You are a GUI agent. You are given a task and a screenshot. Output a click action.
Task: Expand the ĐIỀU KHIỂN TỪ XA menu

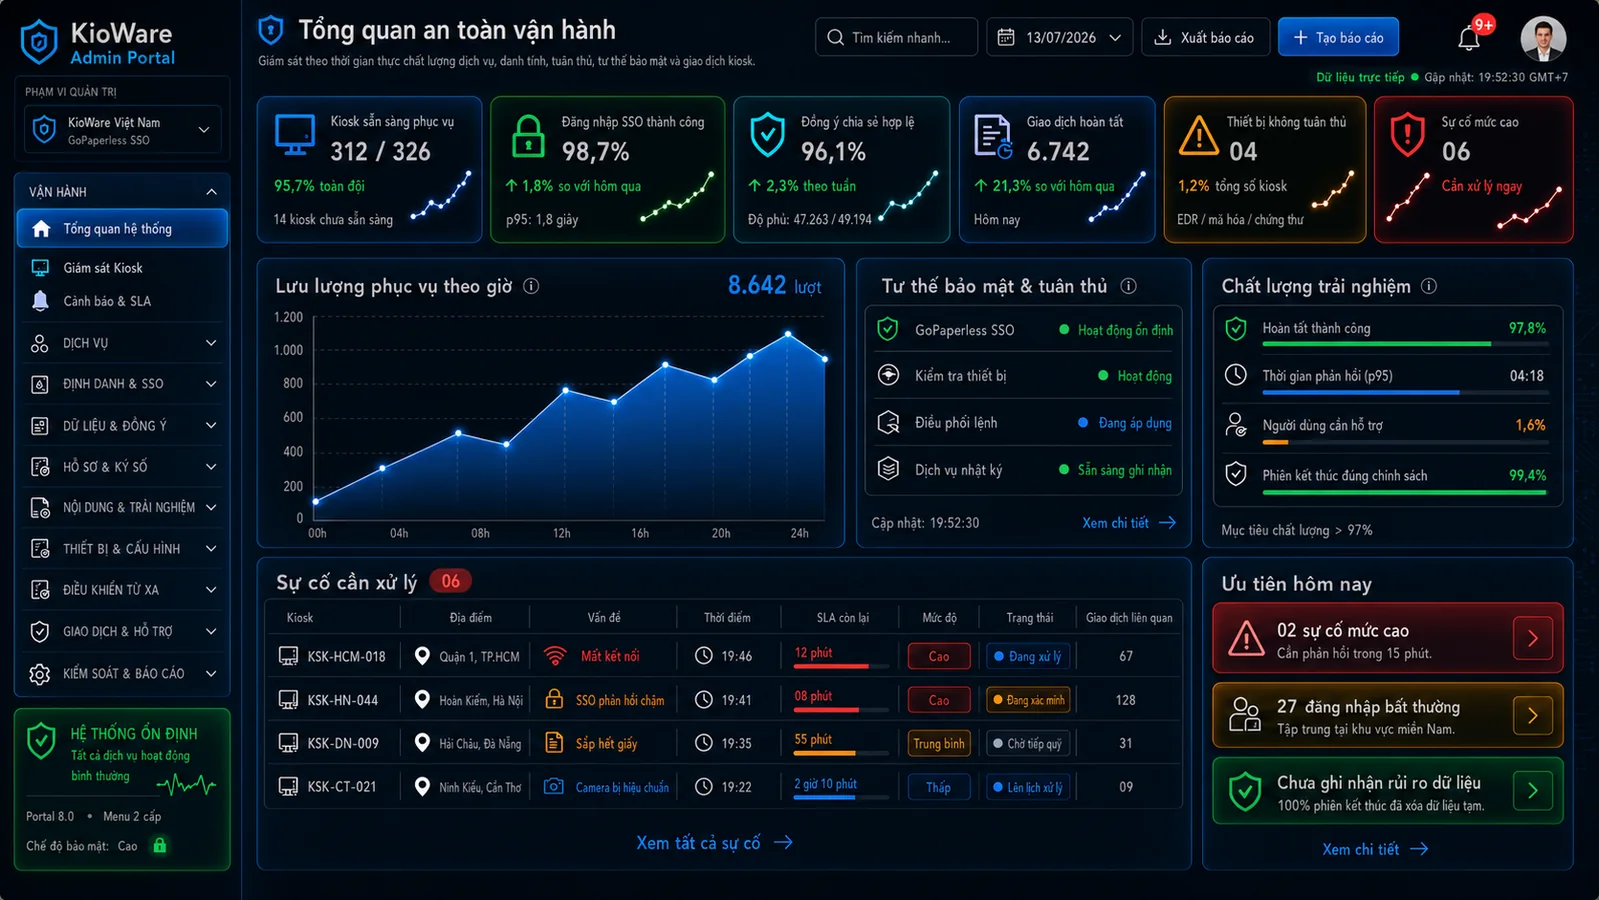click(122, 590)
